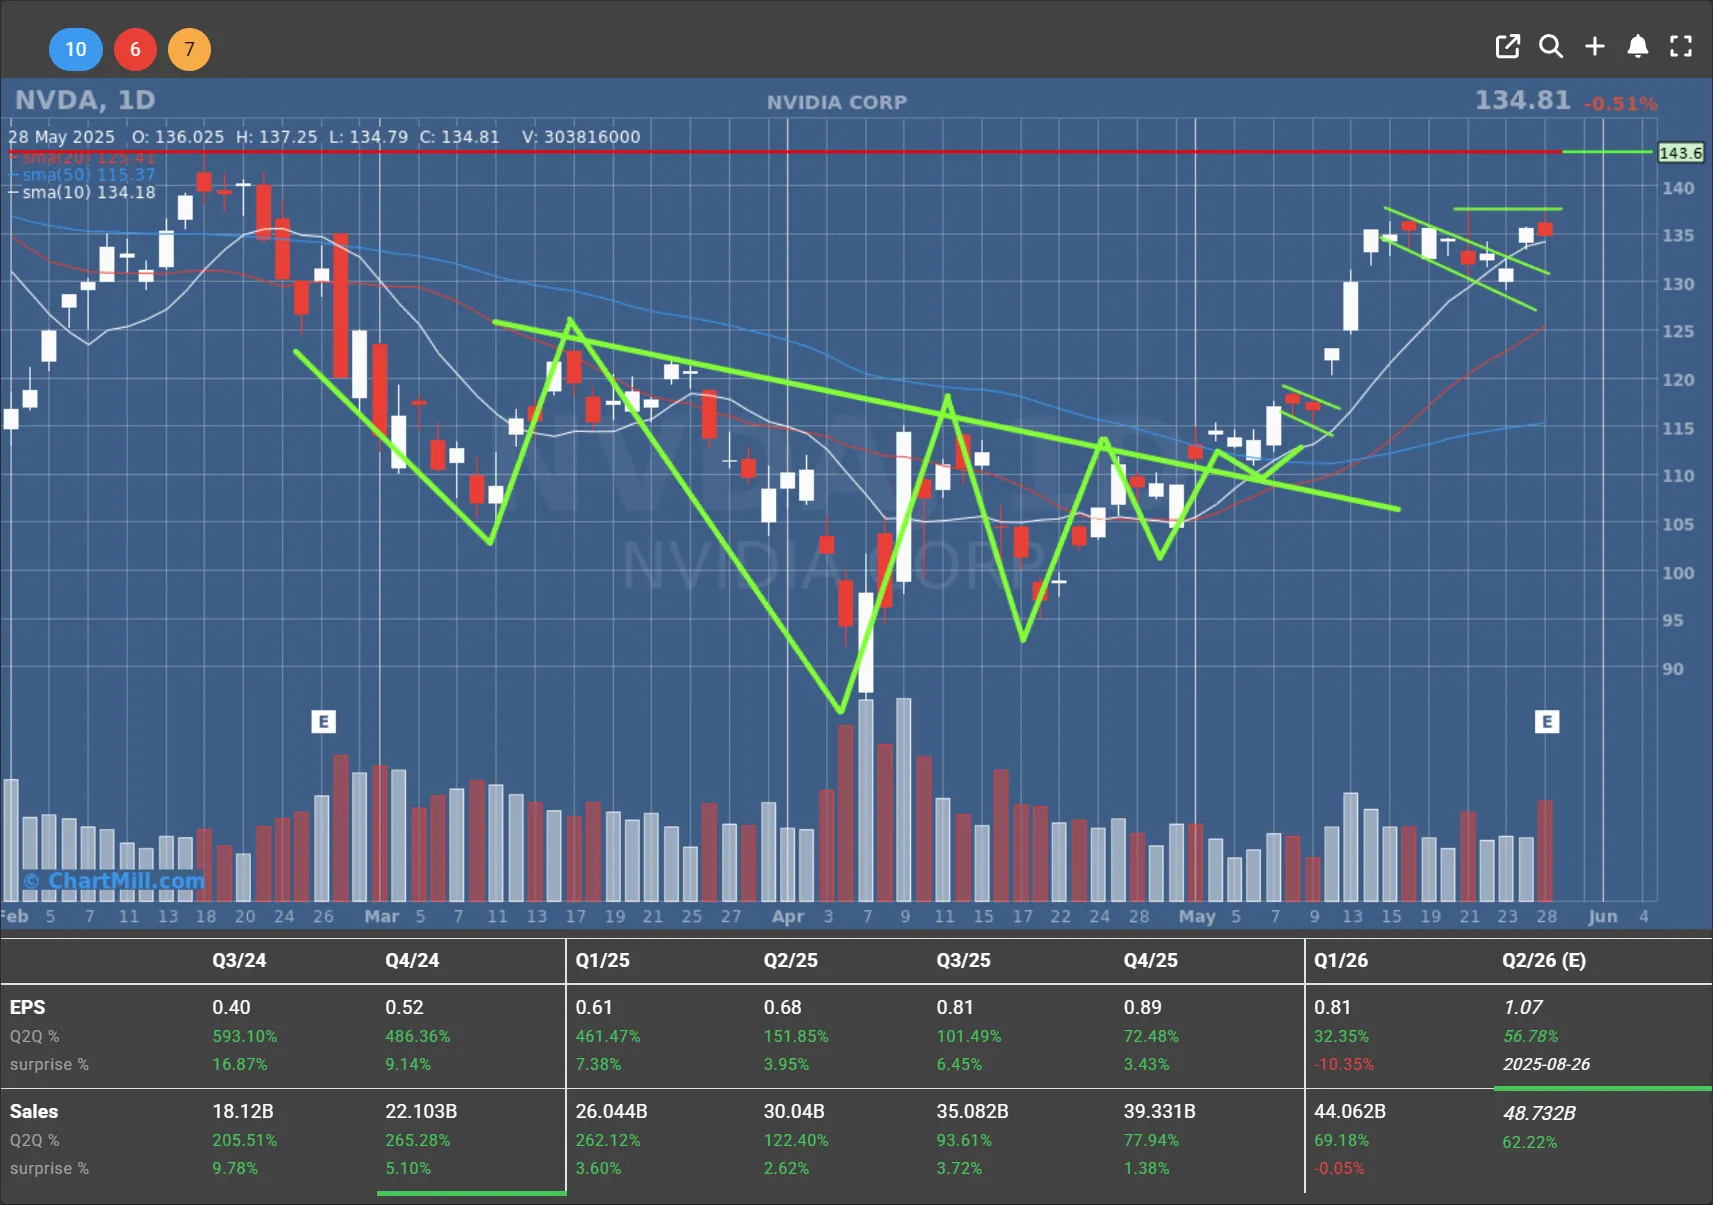Click EPS Q2Q 593.10% value
This screenshot has height=1205, width=1713.
tap(244, 1036)
